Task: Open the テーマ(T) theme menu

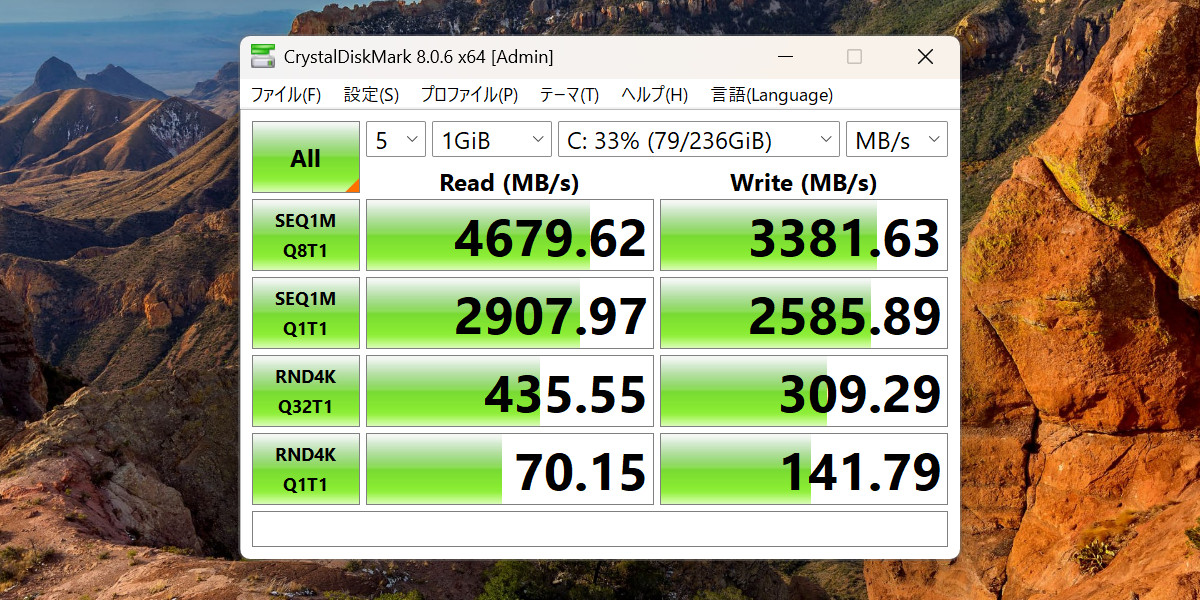Action: [x=569, y=95]
